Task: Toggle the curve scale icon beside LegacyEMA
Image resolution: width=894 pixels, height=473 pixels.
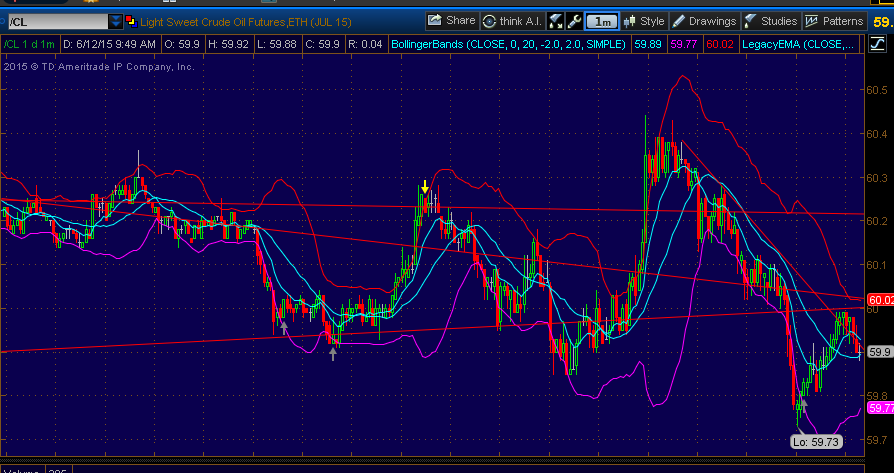Action: [x=876, y=44]
